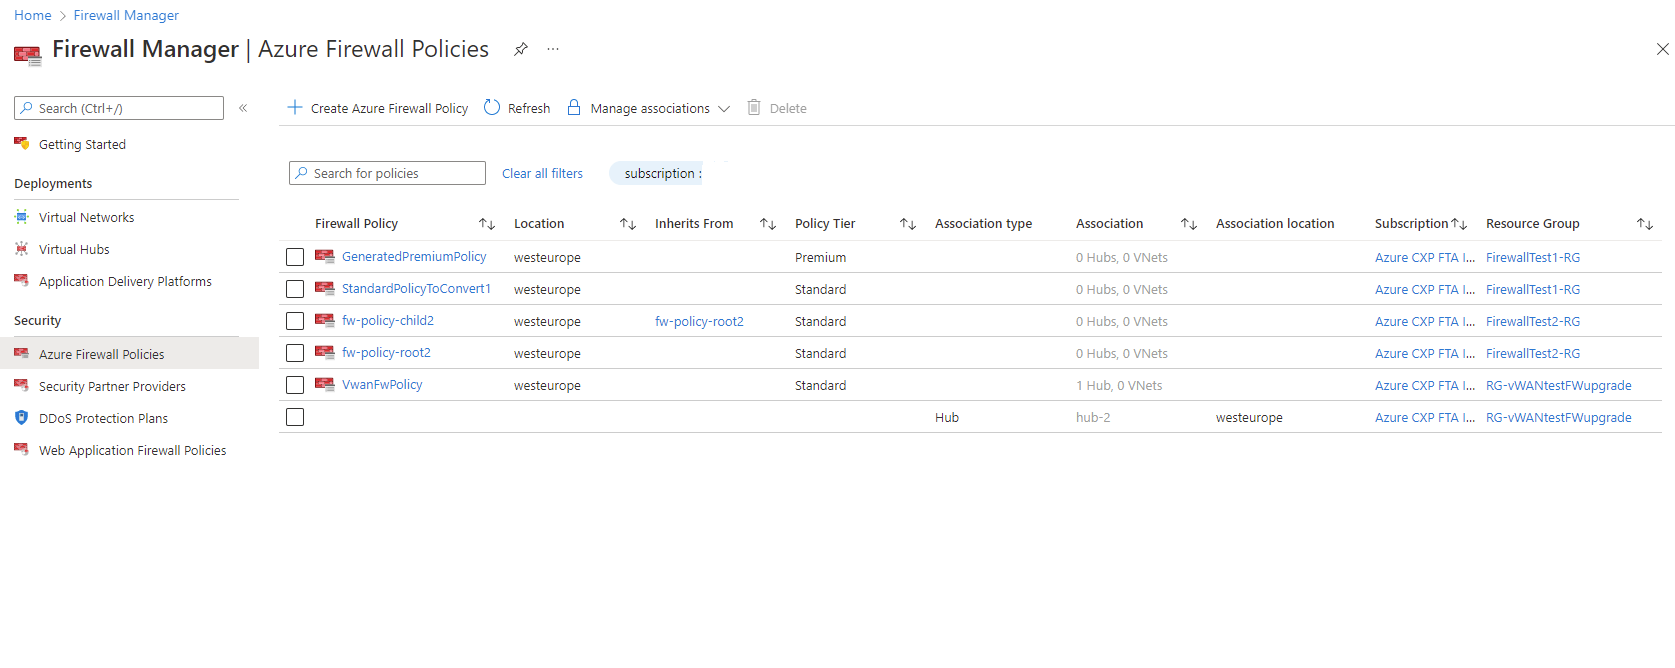Screen dimensions: 1675x668
Task: Open Security Partner Providers menu item
Action: click(112, 386)
